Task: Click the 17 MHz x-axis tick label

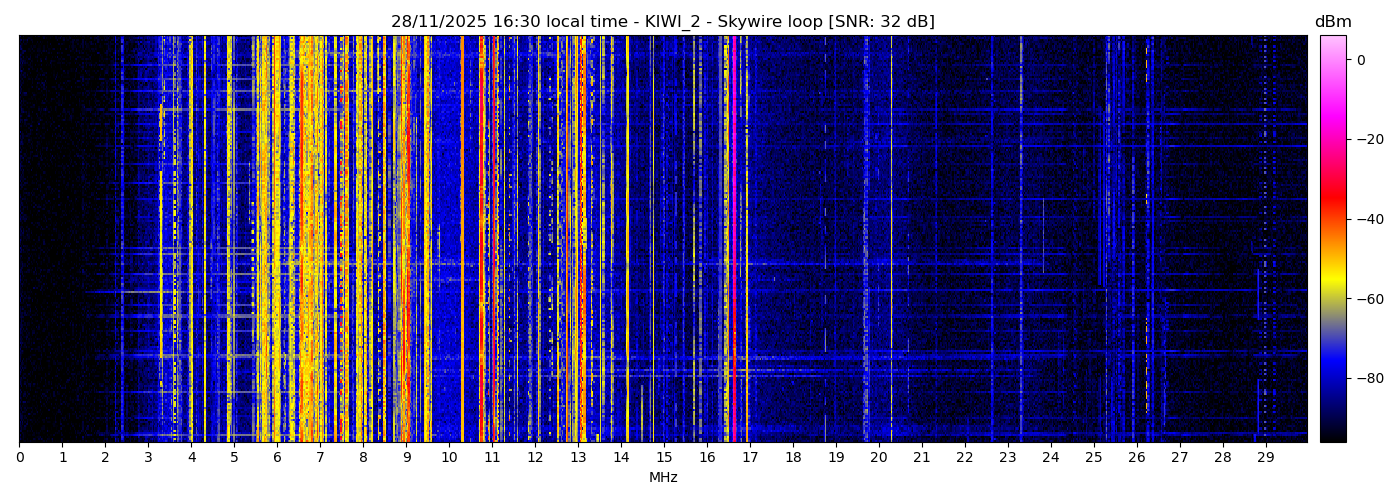Action: tap(750, 457)
